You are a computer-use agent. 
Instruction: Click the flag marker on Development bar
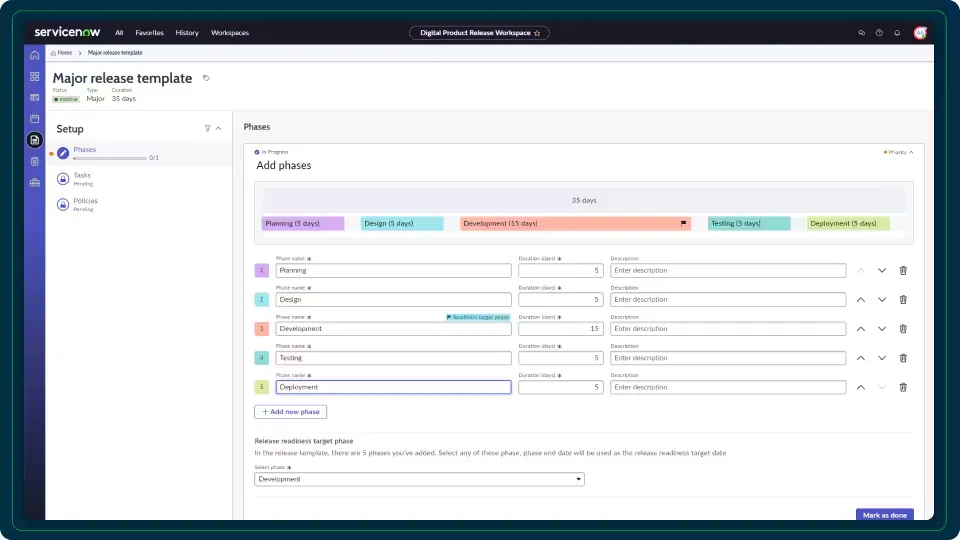click(x=683, y=223)
